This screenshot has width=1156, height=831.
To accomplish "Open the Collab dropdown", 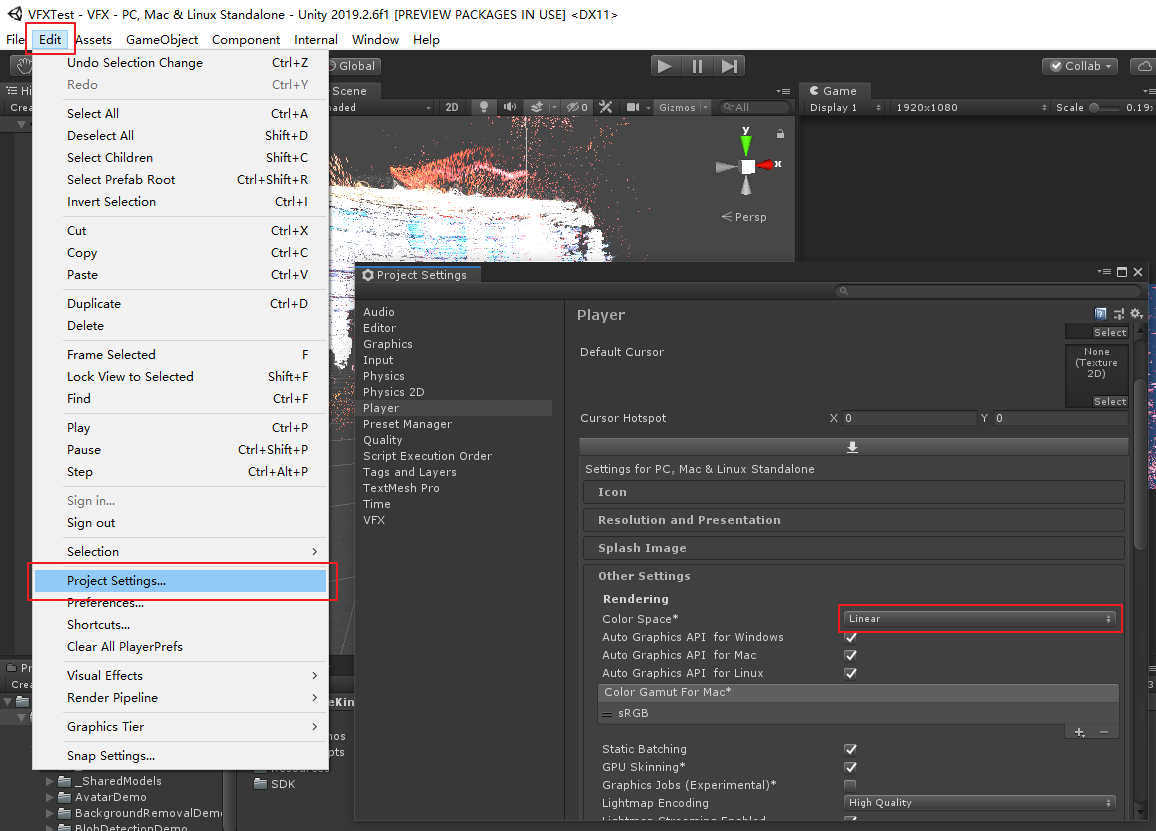I will [x=1080, y=66].
